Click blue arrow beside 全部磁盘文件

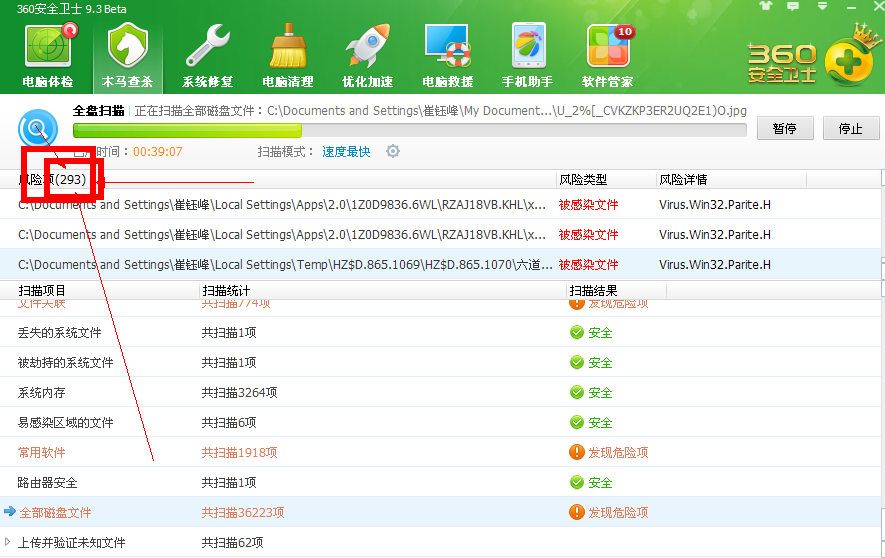click(x=10, y=512)
